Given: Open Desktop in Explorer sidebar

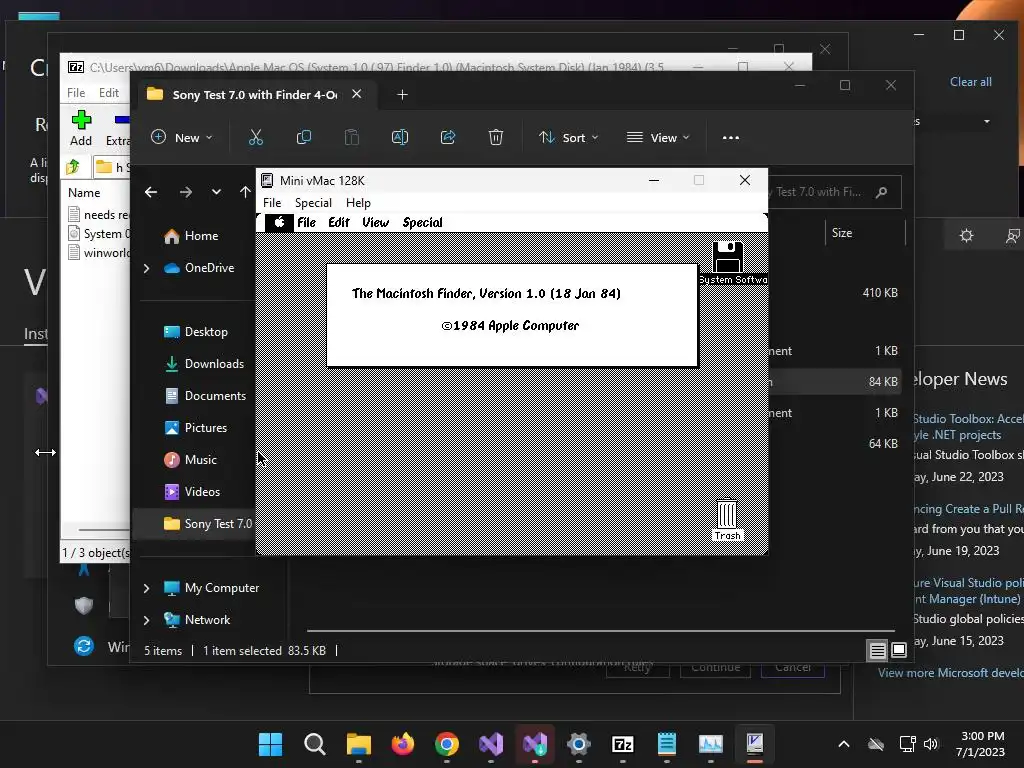Looking at the screenshot, I should pos(195,332).
